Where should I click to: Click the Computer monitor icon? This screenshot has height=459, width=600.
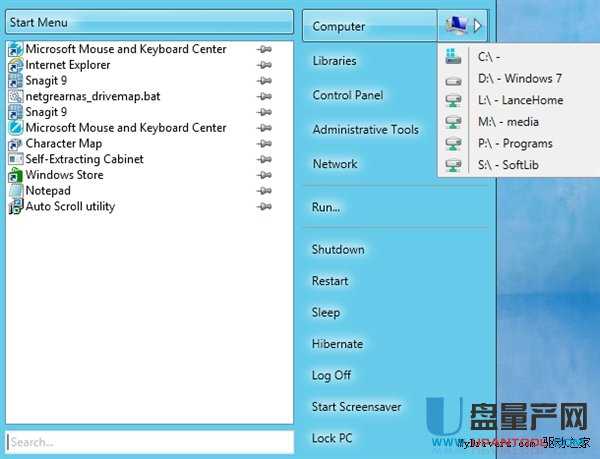pos(457,25)
